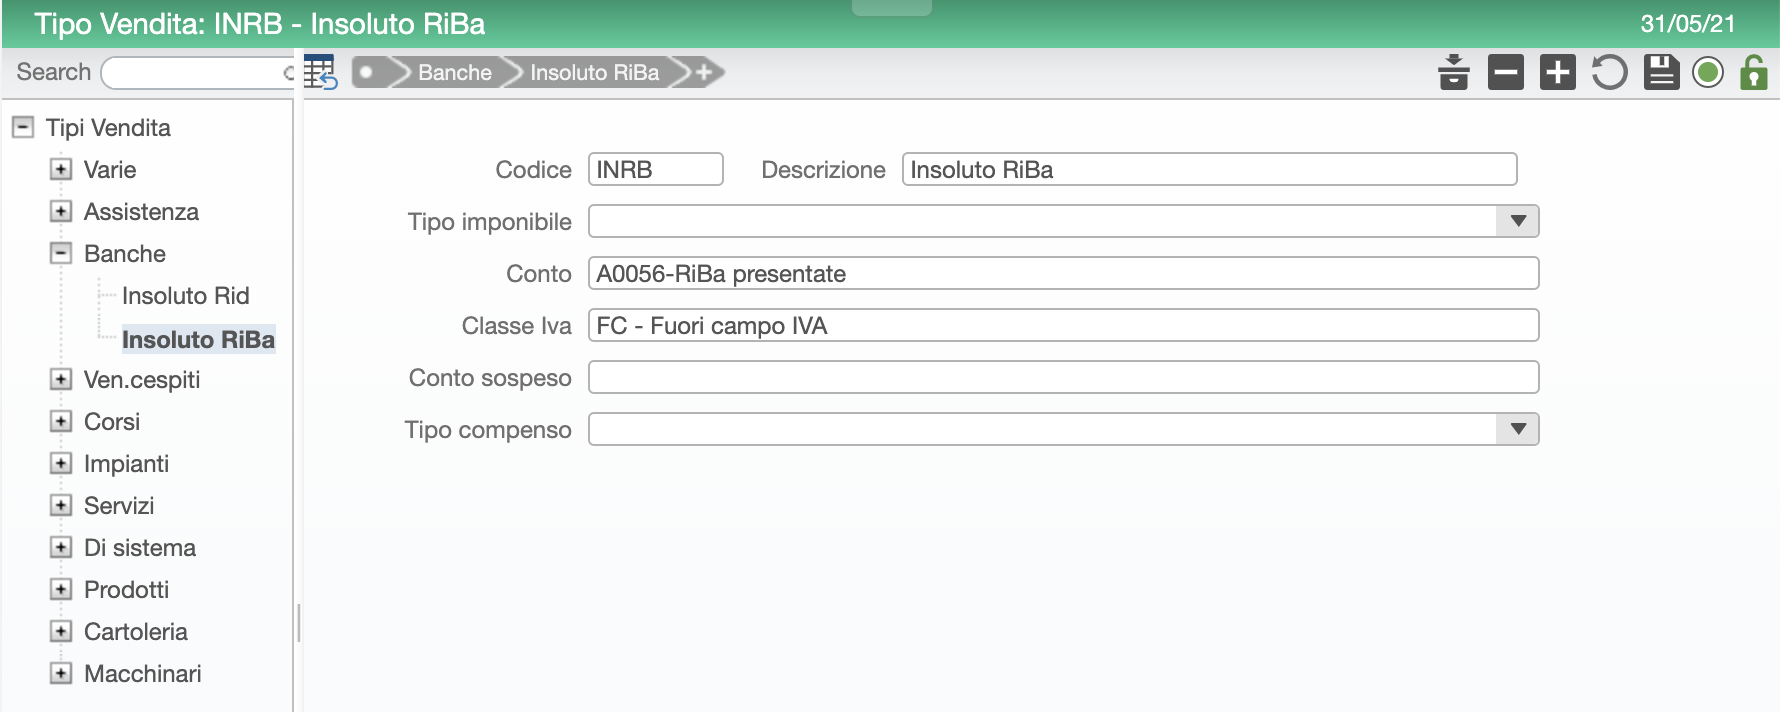Select the Insoluto RiBa breadcrumb item
The height and width of the screenshot is (712, 1780).
pos(594,72)
